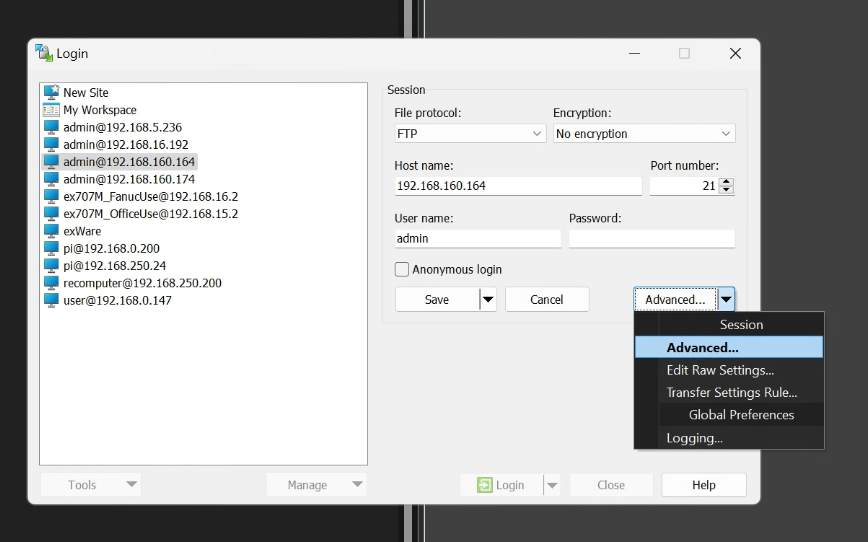This screenshot has width=868, height=542.
Task: Enable the Anonymous login checkbox
Action: click(x=402, y=269)
